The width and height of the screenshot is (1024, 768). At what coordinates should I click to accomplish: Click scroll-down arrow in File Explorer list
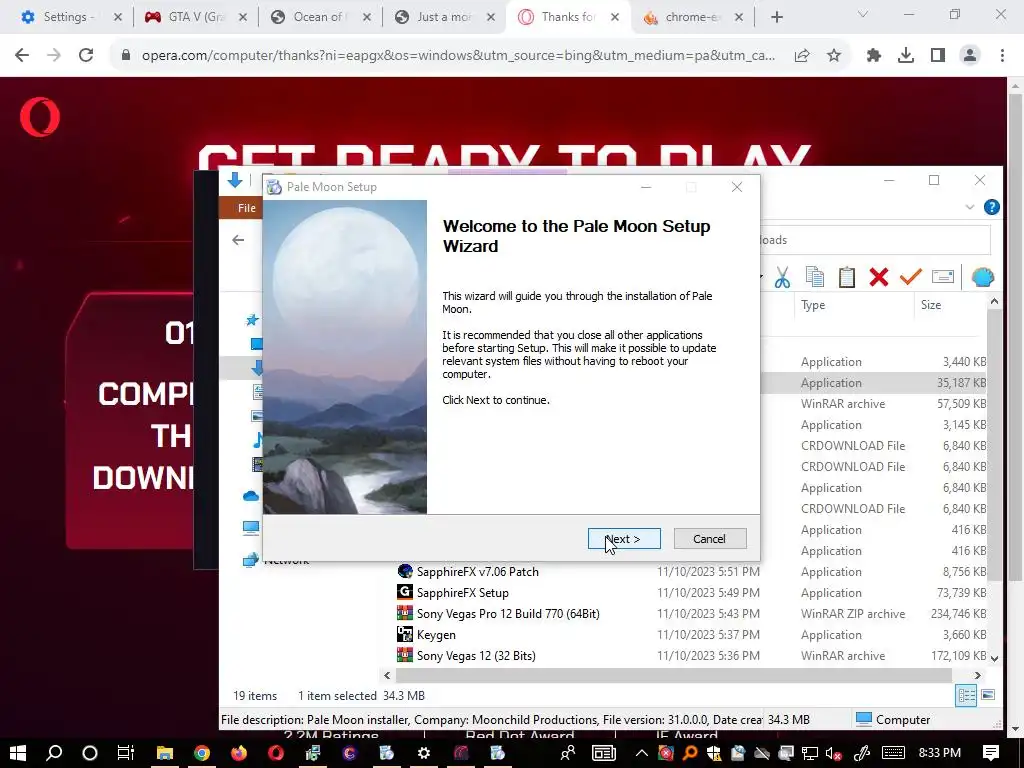(x=994, y=658)
